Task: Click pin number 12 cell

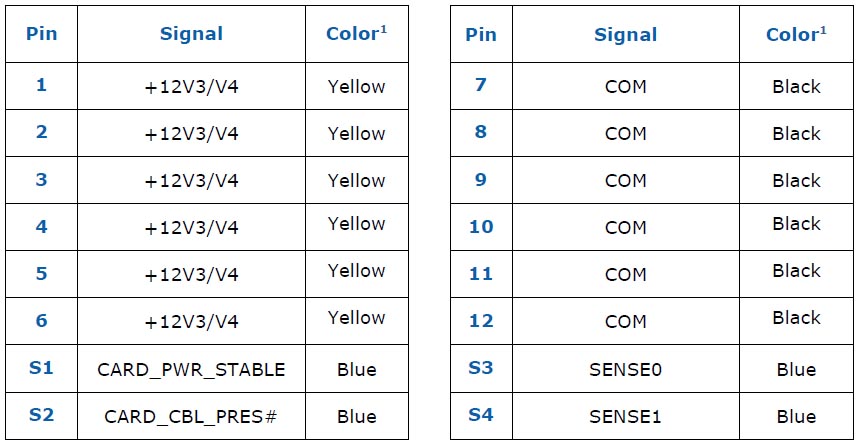Action: click(x=481, y=321)
